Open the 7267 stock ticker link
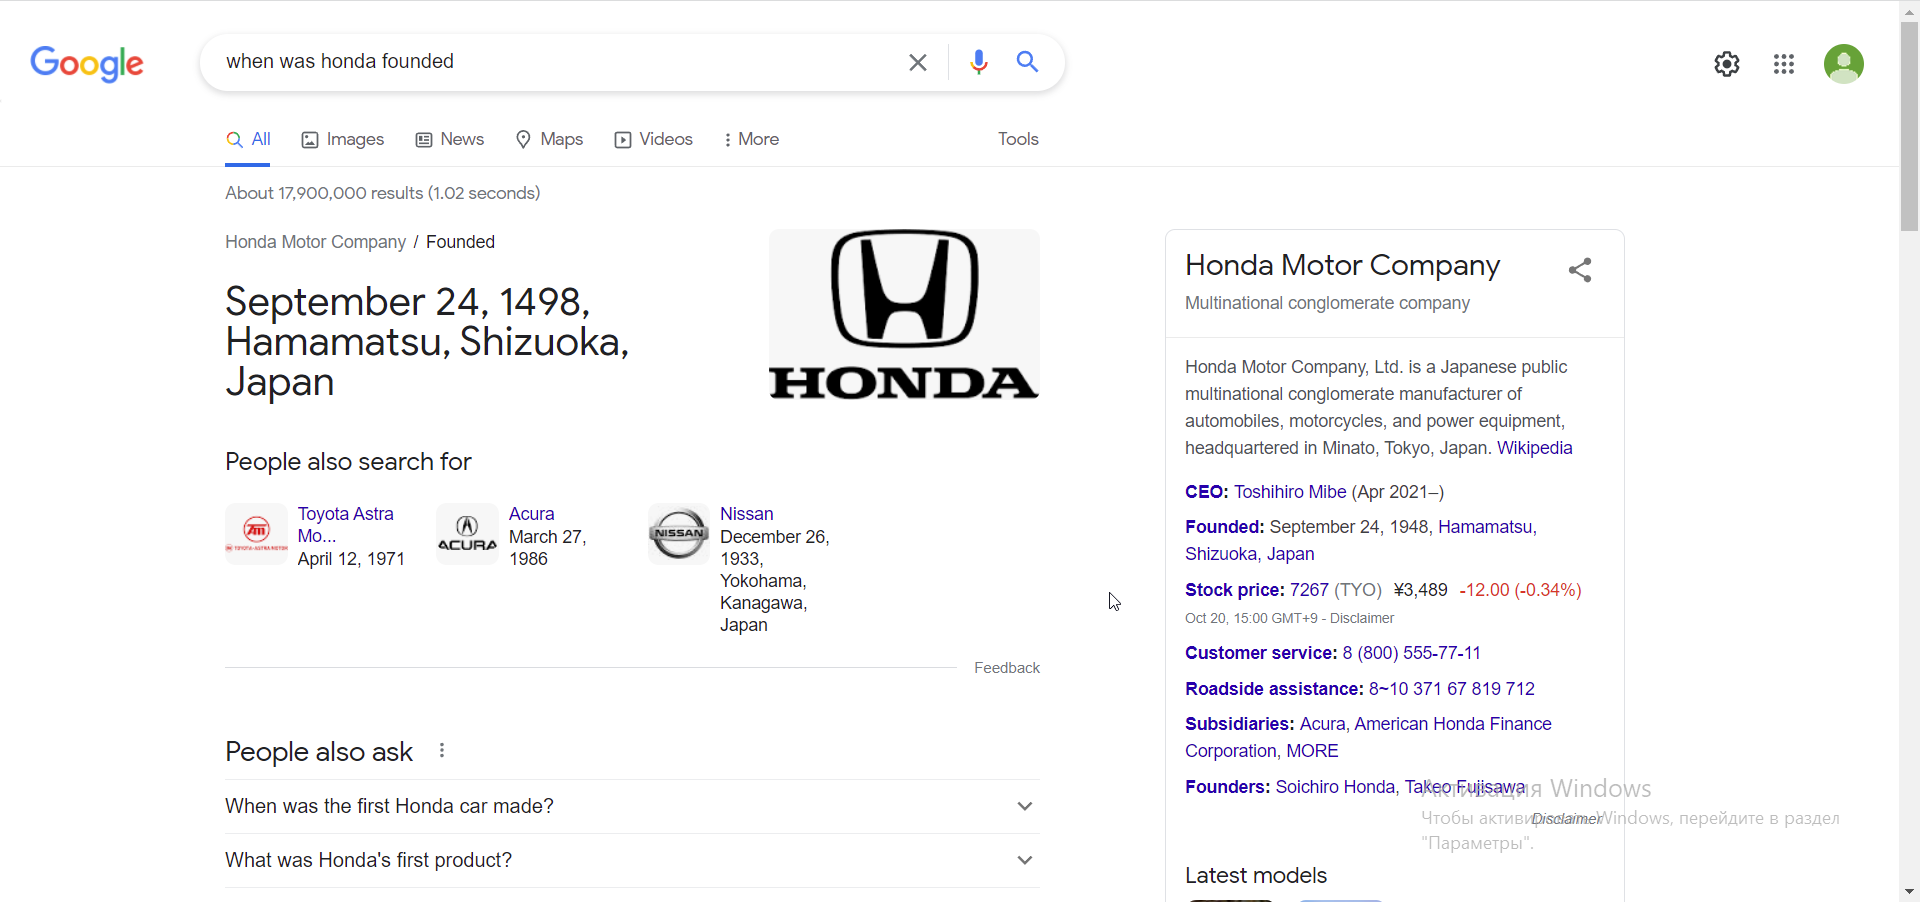This screenshot has width=1920, height=902. pyautogui.click(x=1309, y=590)
